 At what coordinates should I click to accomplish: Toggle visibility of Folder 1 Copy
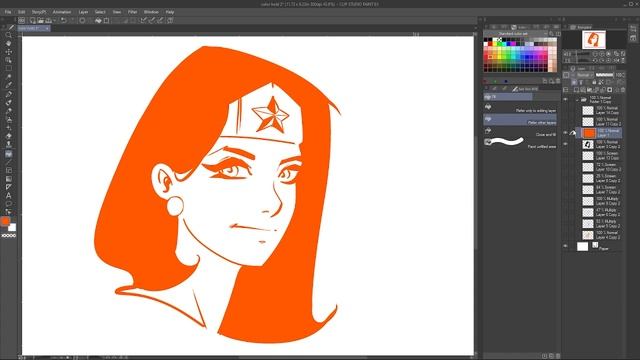tap(565, 99)
